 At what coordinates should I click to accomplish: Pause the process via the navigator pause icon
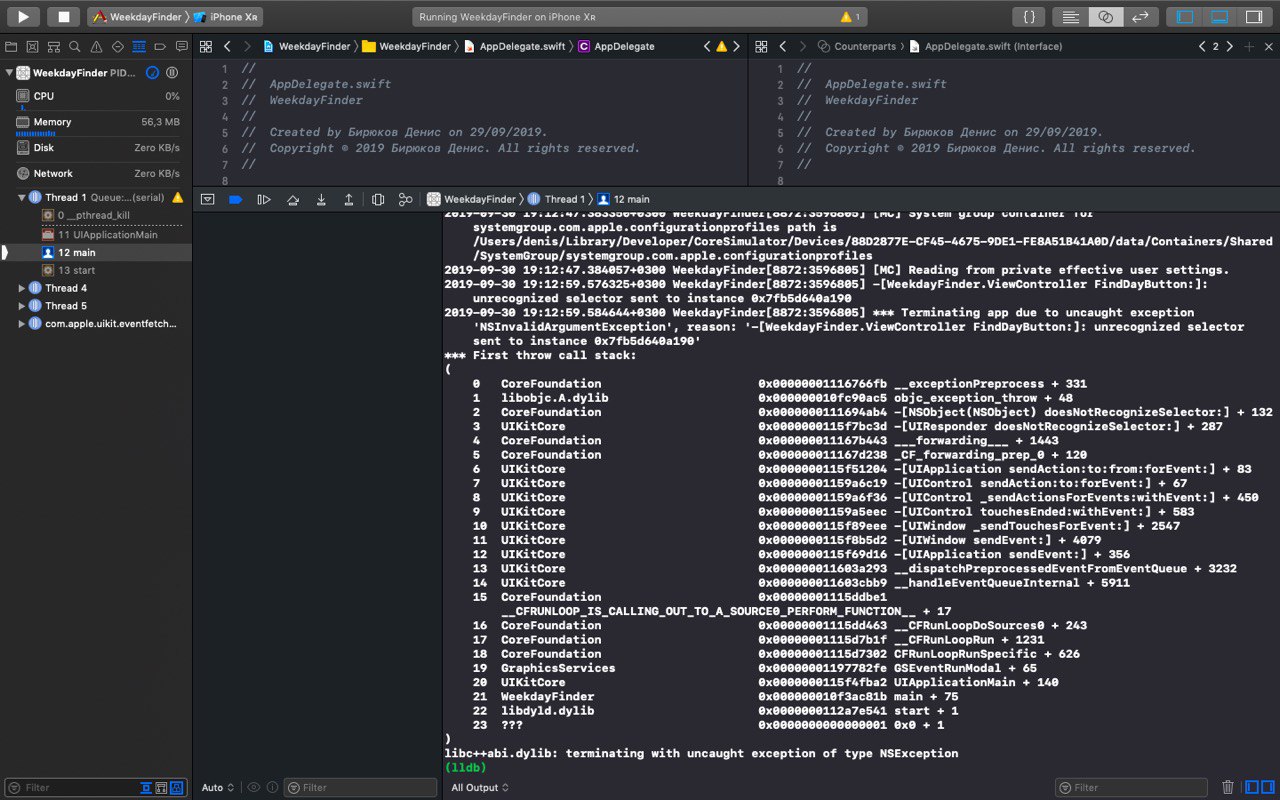tap(172, 73)
